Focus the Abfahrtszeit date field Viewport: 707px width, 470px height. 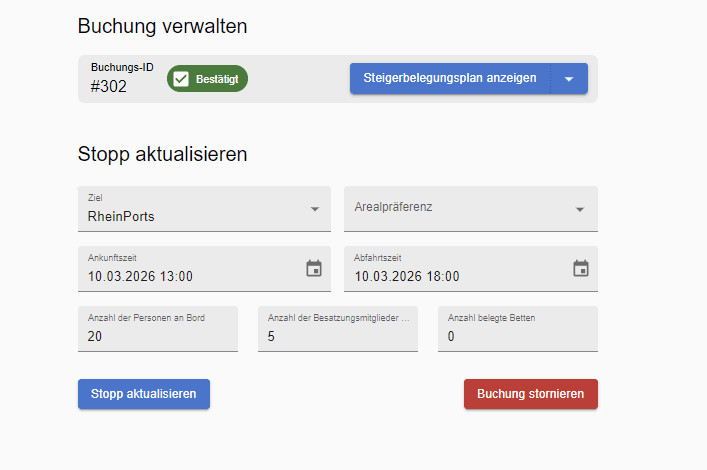(x=471, y=269)
